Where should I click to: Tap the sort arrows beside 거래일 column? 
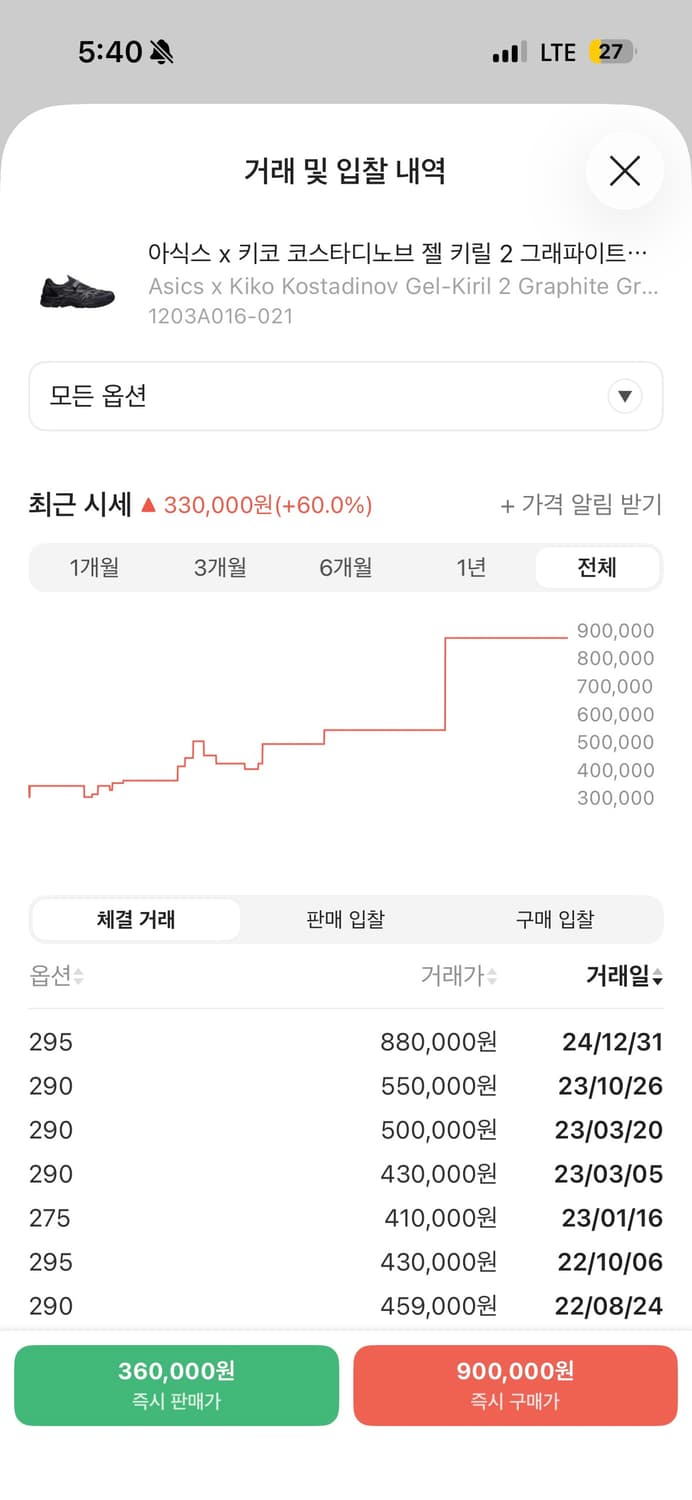tap(657, 977)
